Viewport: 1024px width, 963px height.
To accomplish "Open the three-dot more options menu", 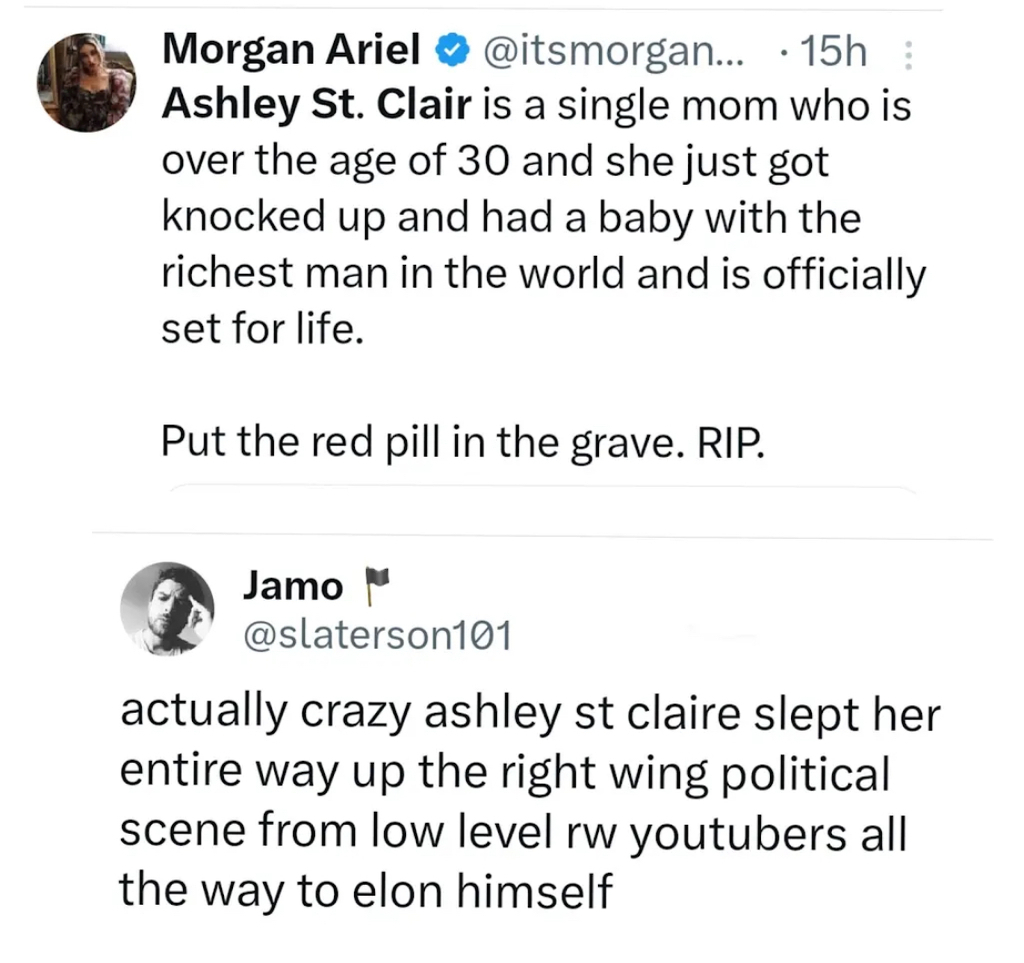I will coord(907,50).
